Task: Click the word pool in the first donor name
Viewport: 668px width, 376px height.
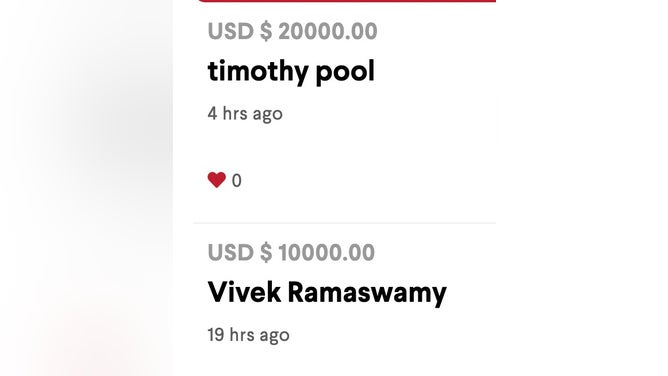Action: (345, 72)
